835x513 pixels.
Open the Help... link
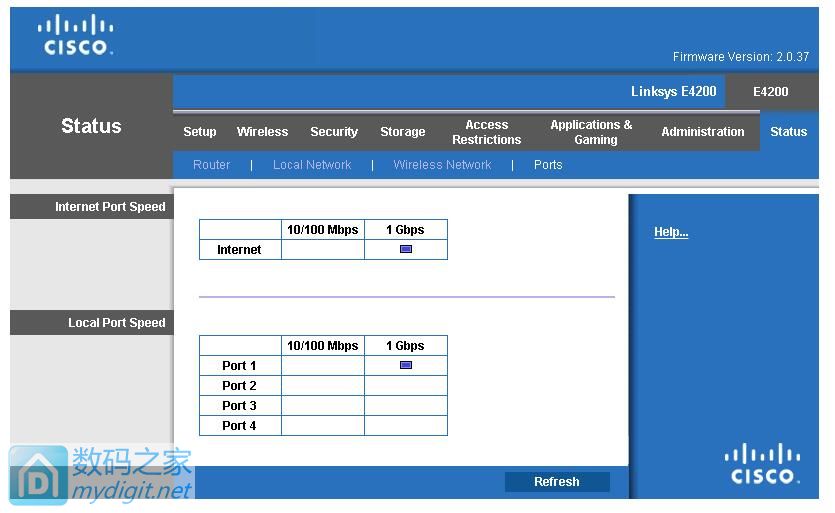tap(671, 232)
